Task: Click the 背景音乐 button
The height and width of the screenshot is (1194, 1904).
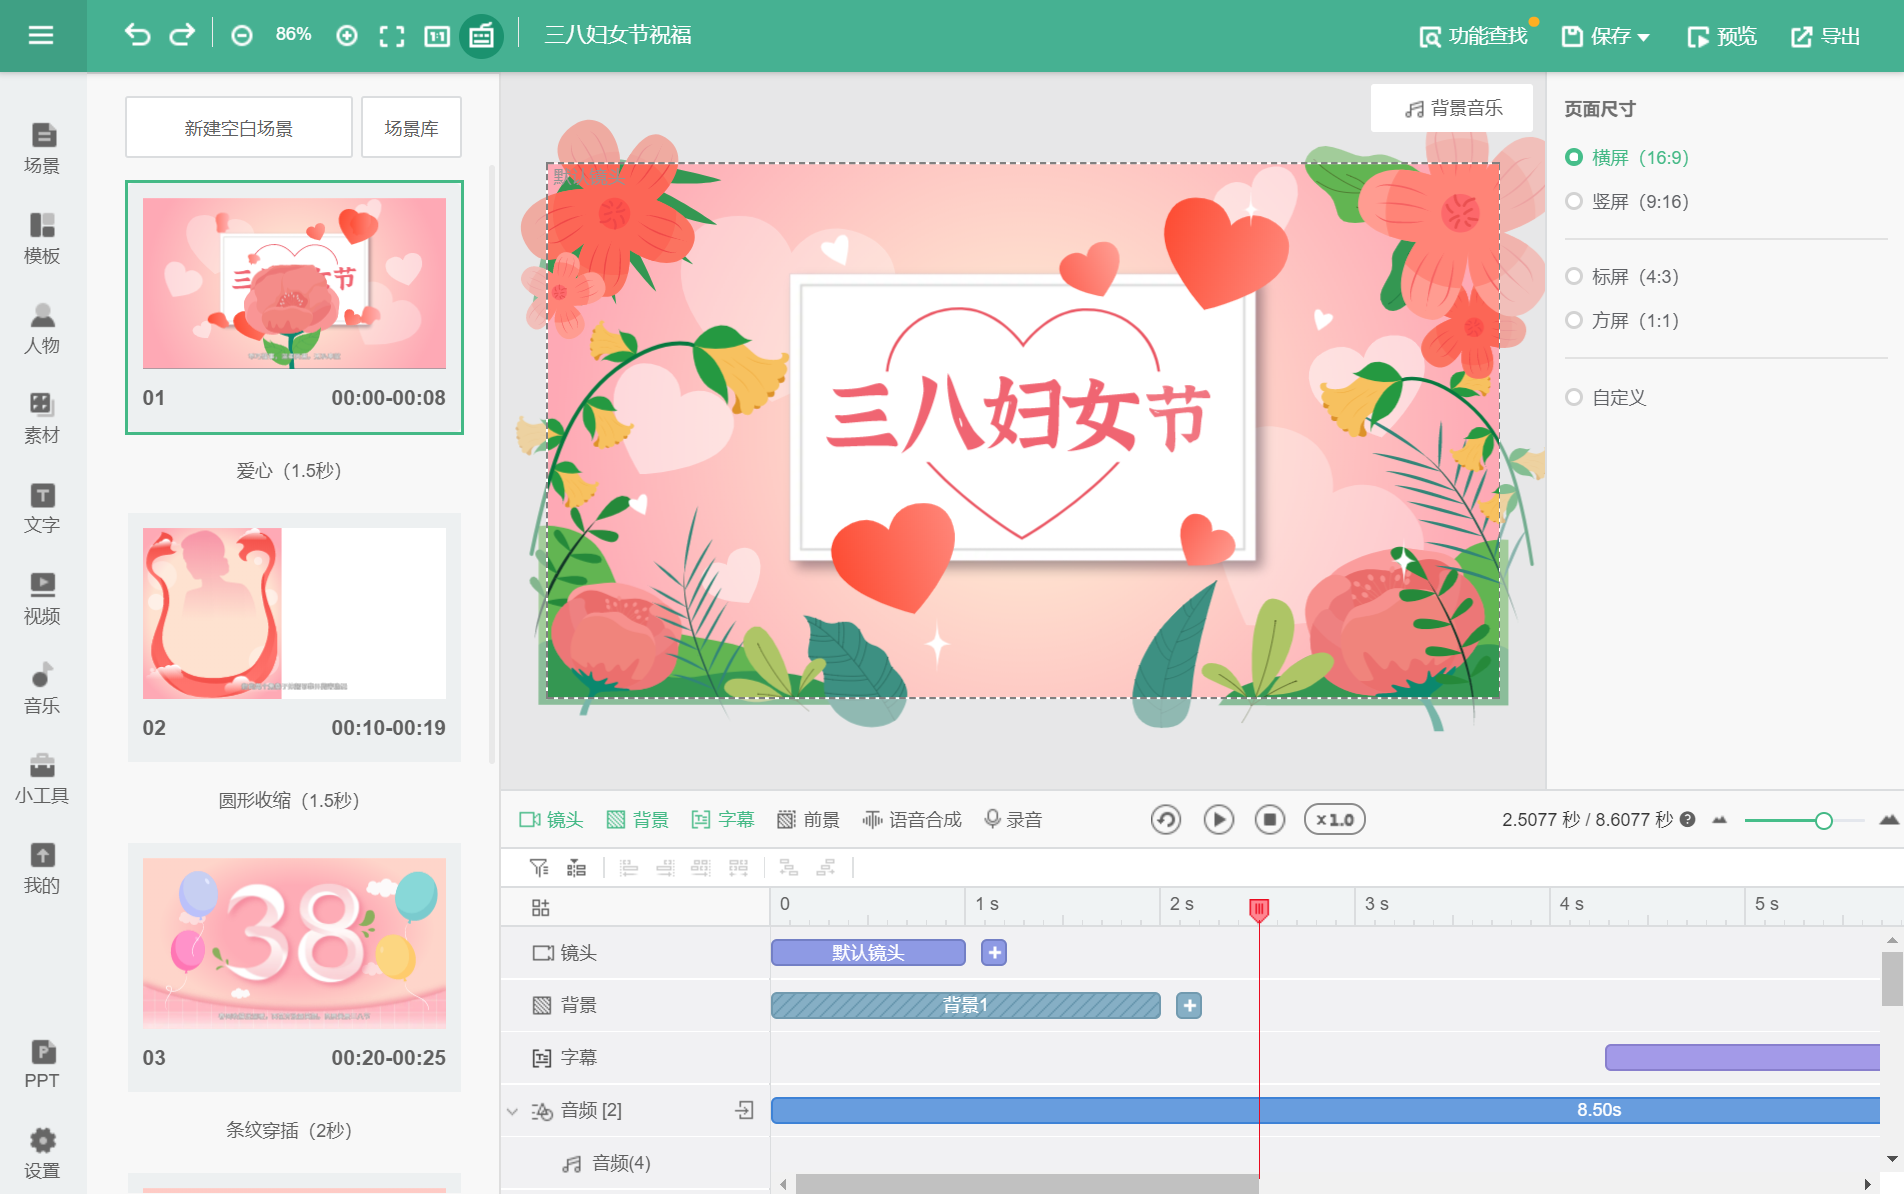Action: coord(1453,108)
